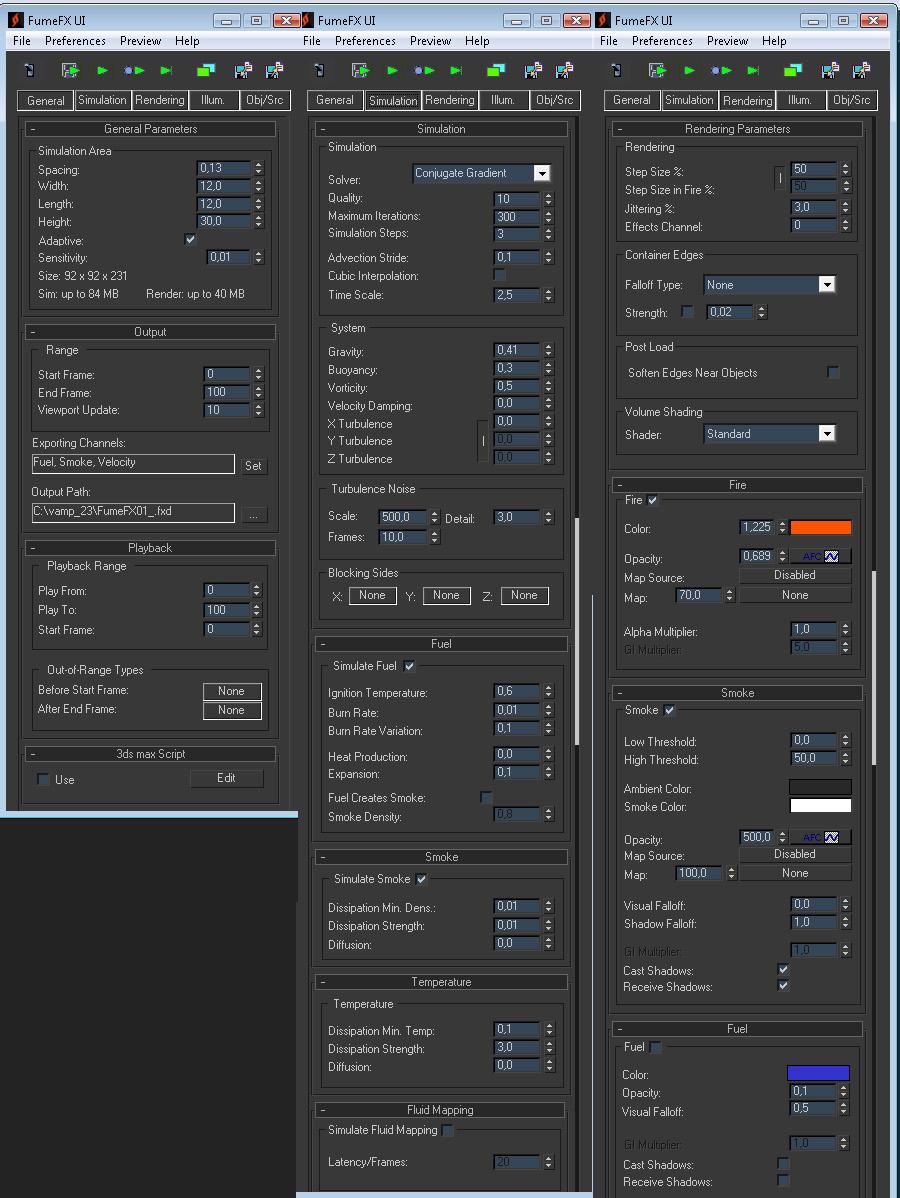Start simulation with green play icon in right window

689,70
